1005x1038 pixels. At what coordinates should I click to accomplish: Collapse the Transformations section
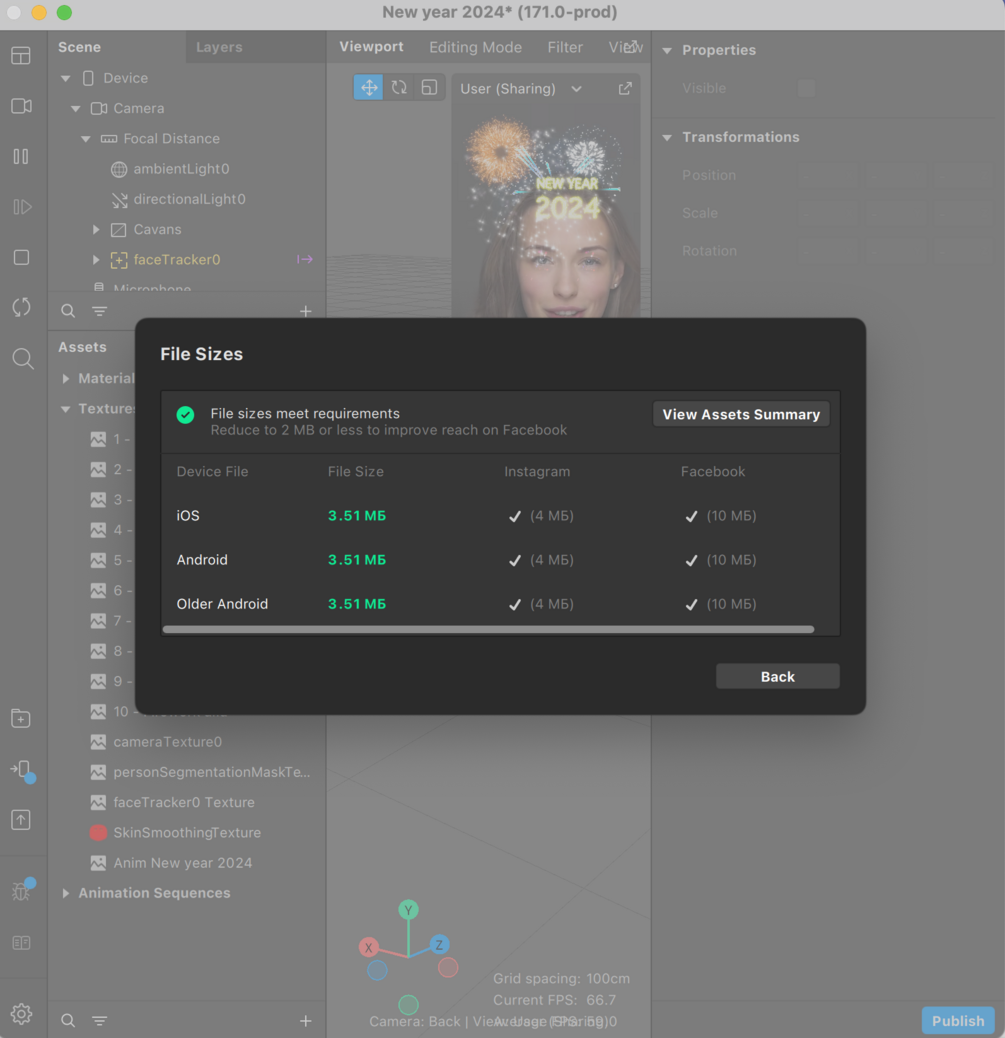pyautogui.click(x=667, y=138)
